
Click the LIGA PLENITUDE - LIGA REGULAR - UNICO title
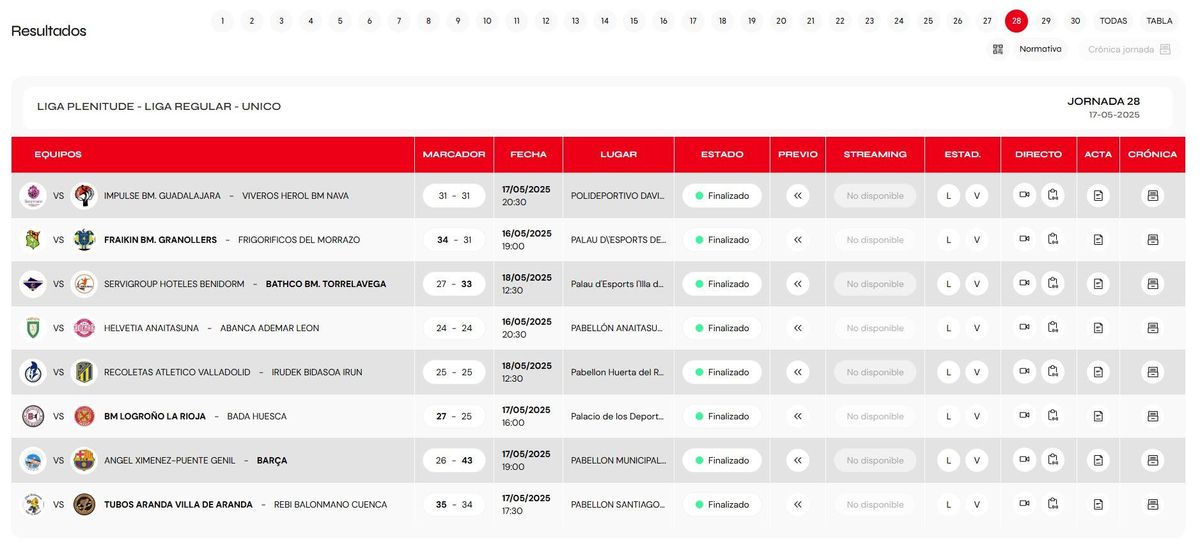159,106
